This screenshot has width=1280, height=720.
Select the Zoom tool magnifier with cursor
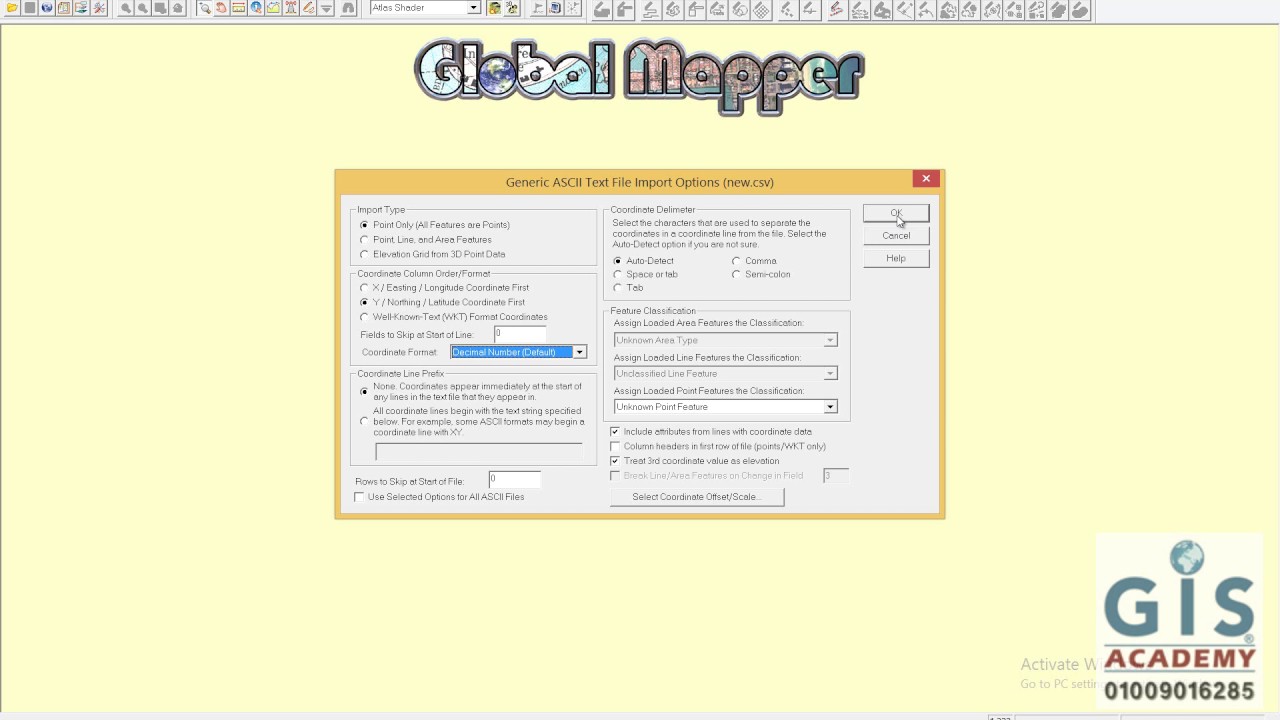pyautogui.click(x=204, y=8)
